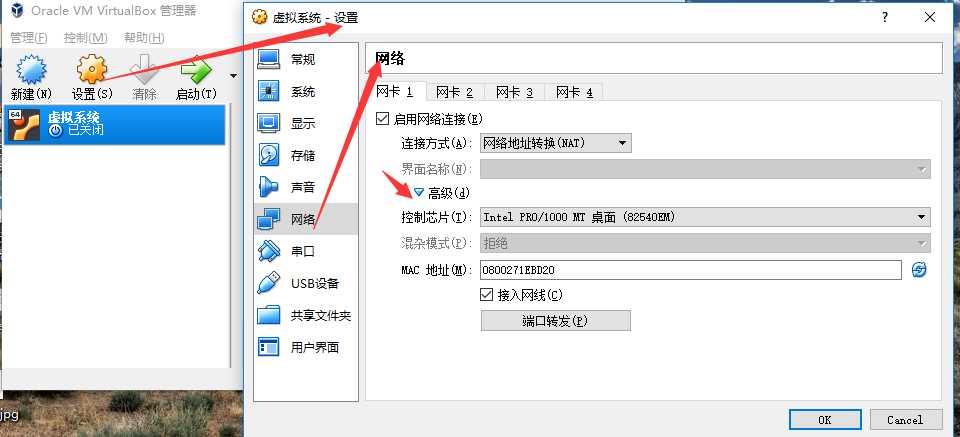Screen dimensions: 960x437
Task: Switch to the 网卡 1 tab
Action: click(394, 92)
